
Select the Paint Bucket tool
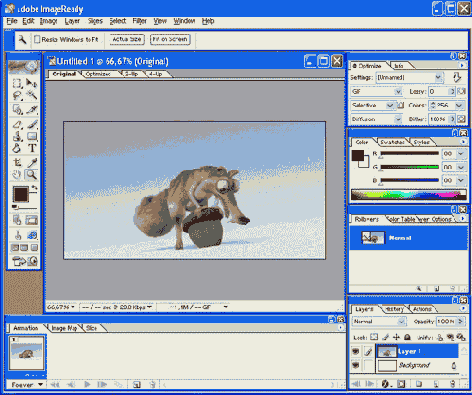(17, 148)
